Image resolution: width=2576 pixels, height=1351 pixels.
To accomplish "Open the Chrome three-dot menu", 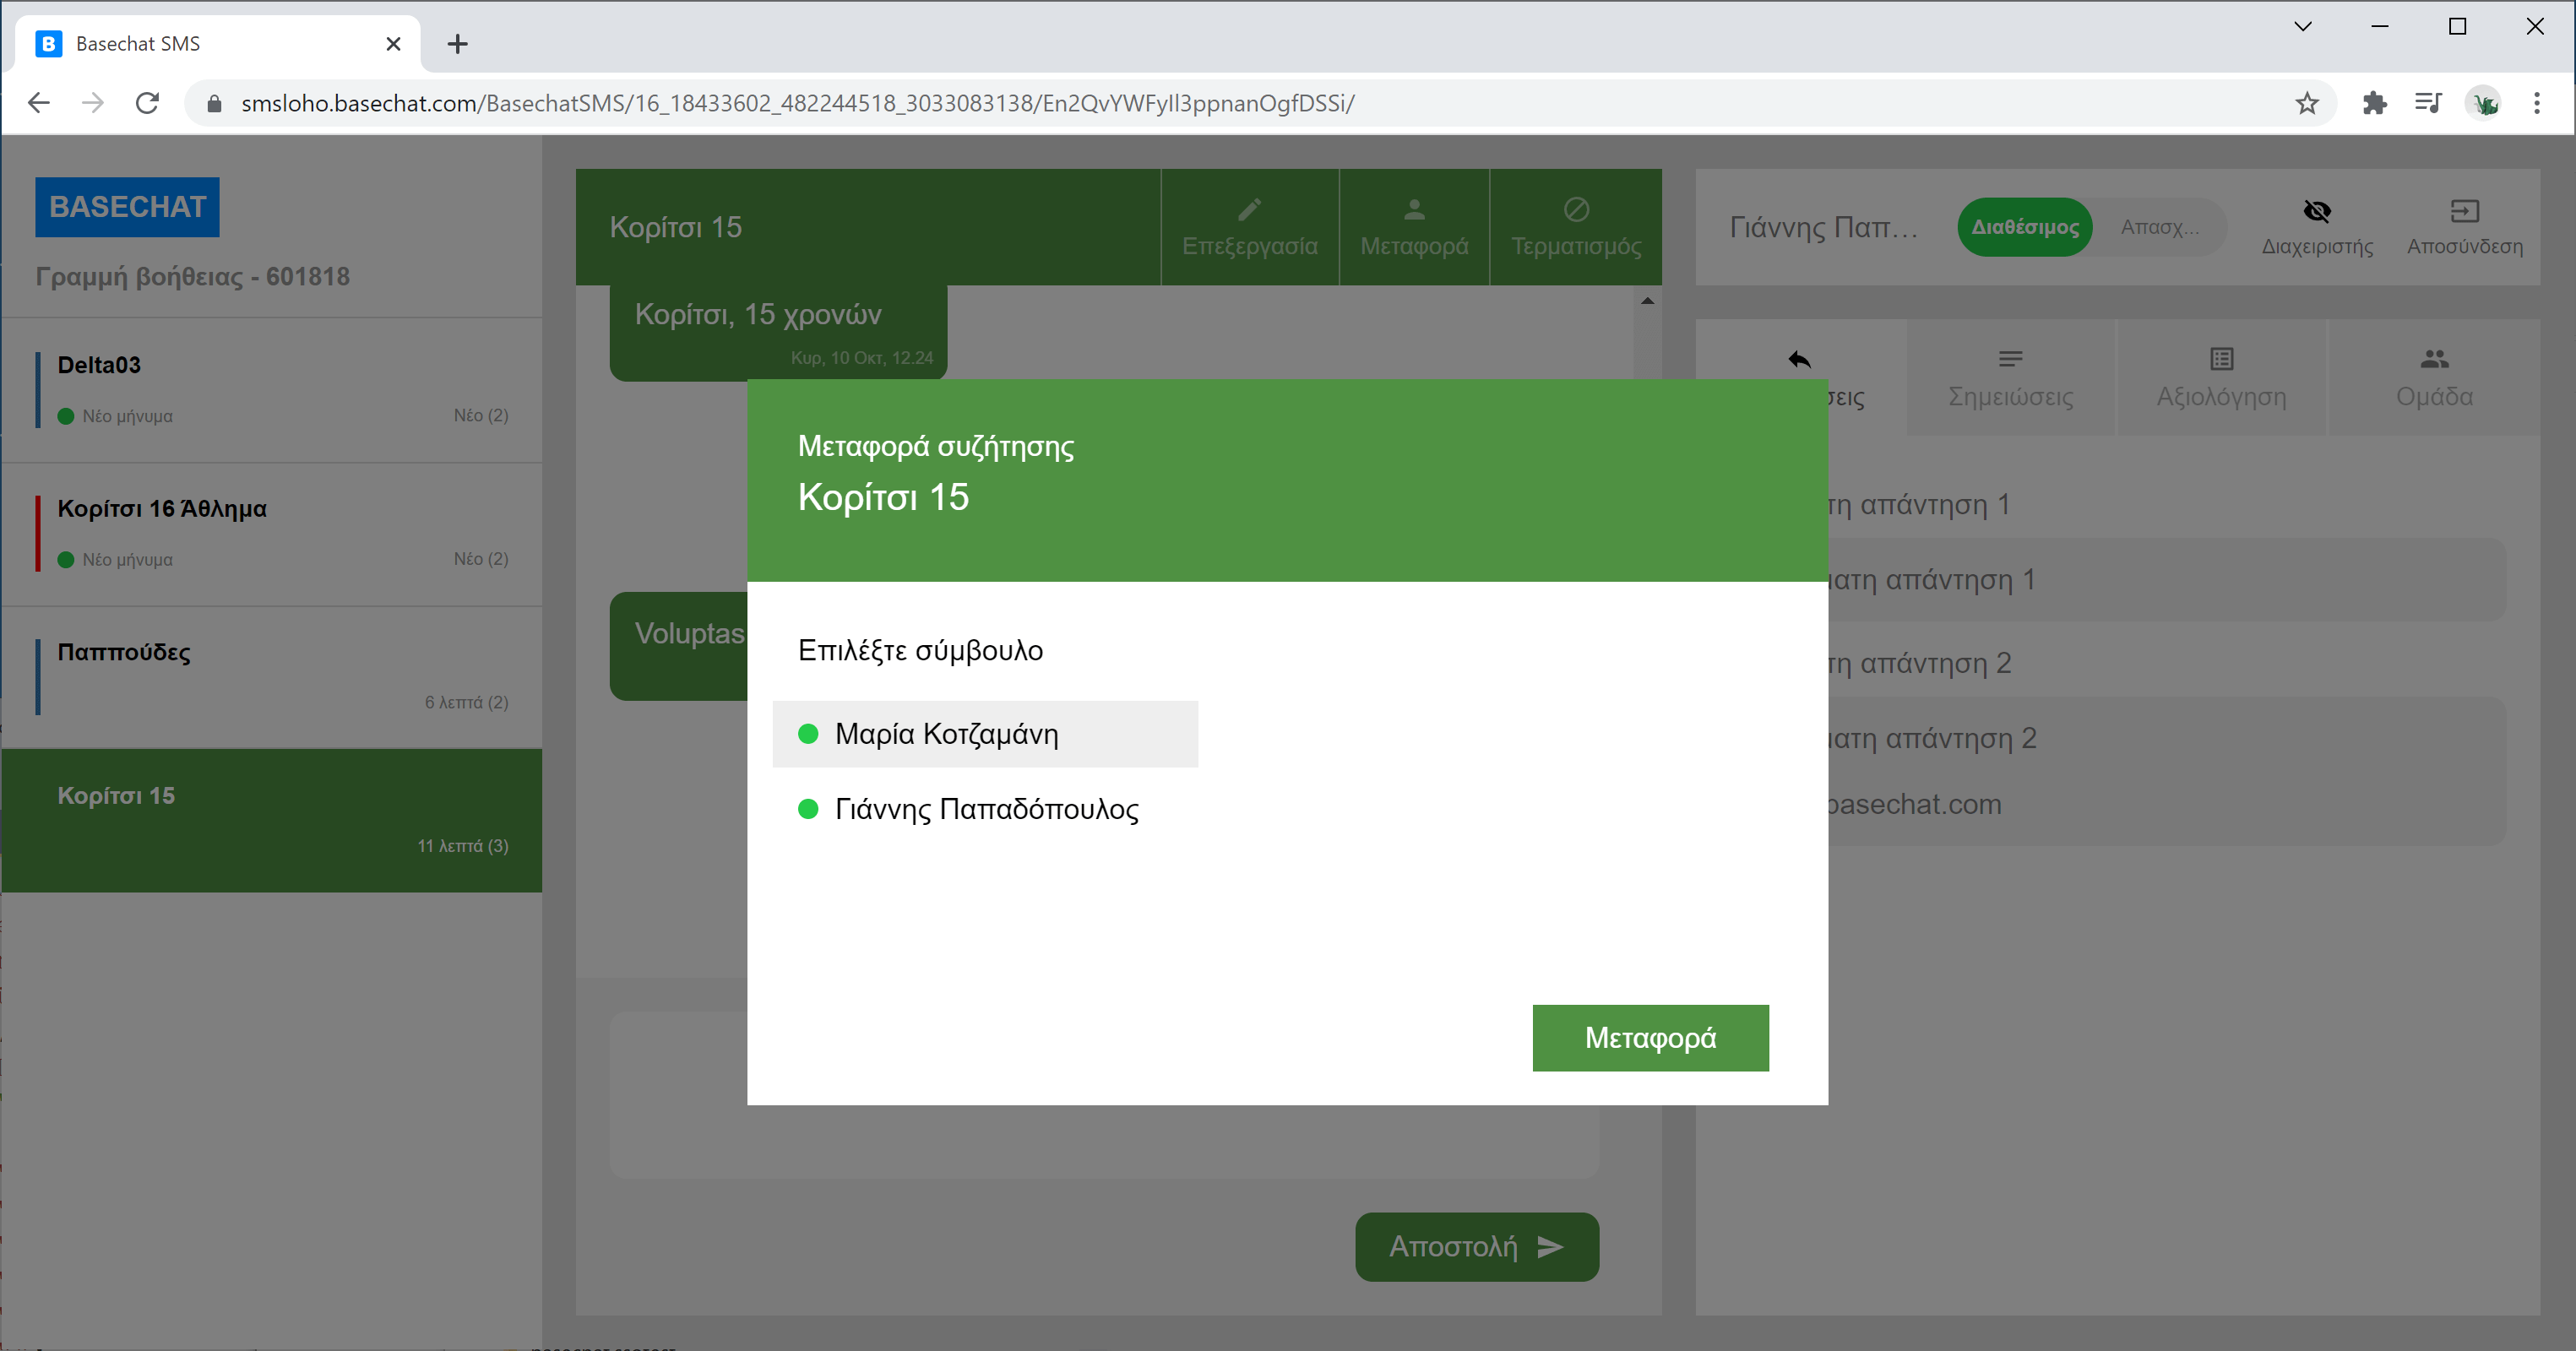I will point(2536,103).
